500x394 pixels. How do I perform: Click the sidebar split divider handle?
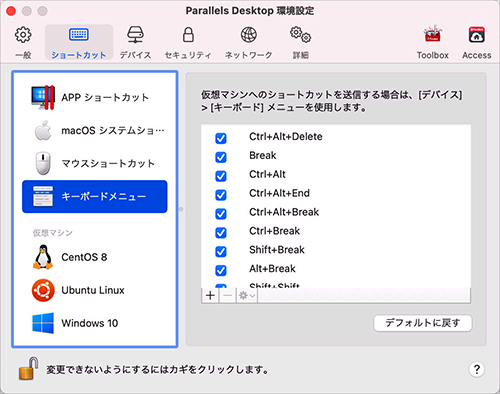(x=181, y=209)
